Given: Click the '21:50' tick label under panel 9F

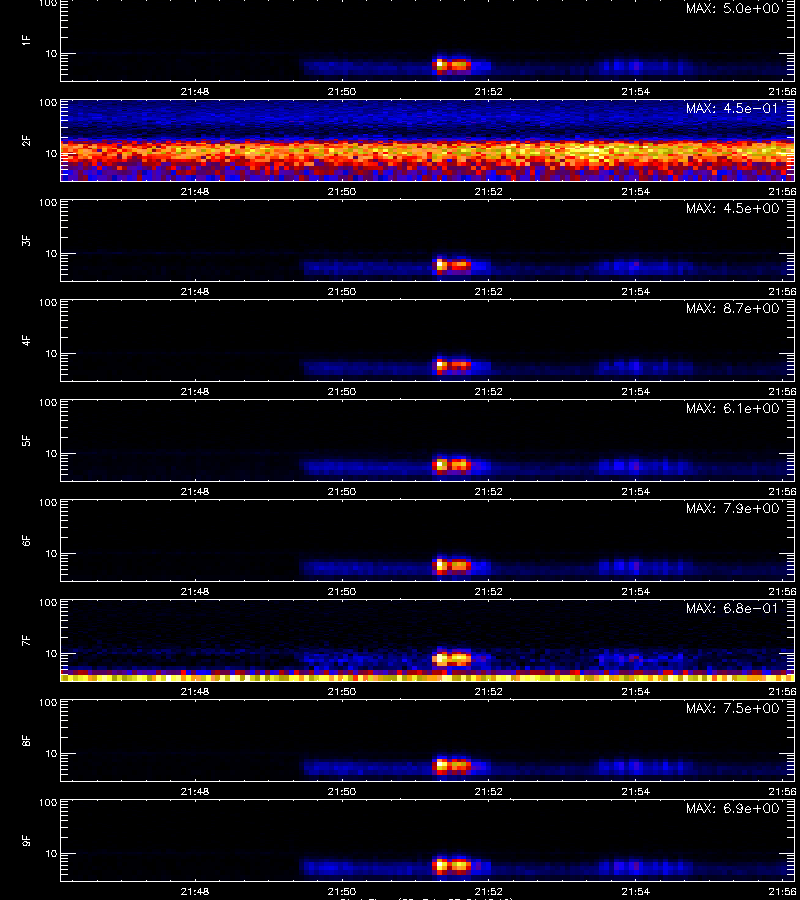Looking at the screenshot, I should (x=342, y=891).
